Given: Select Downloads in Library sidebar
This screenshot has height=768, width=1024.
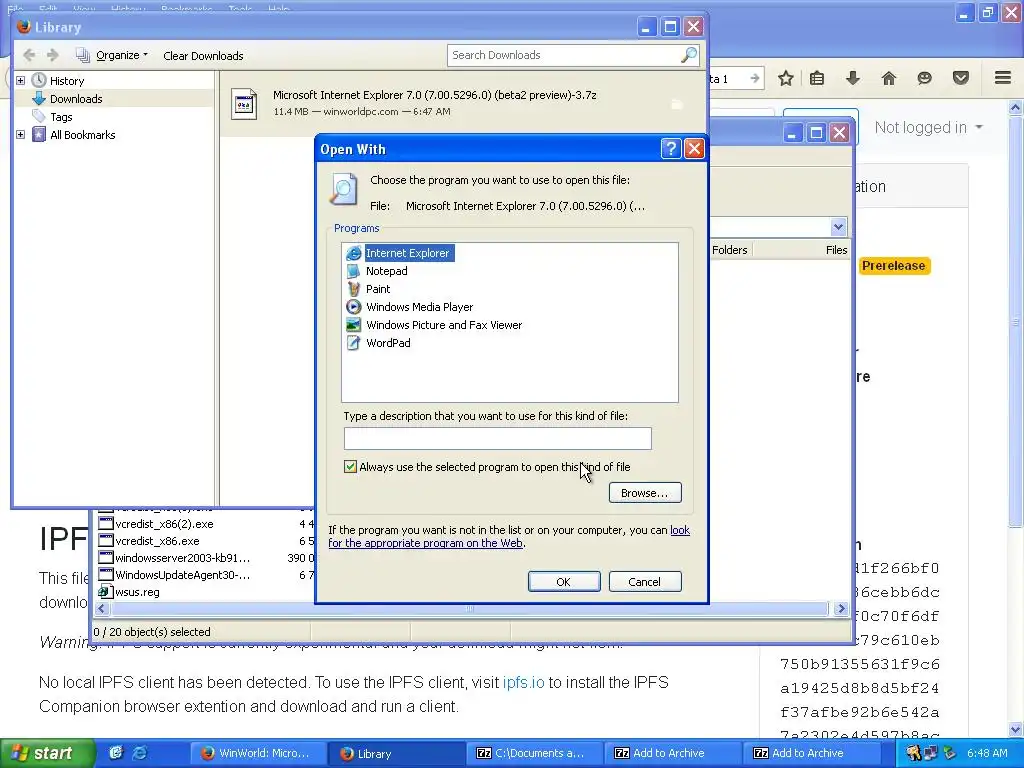Looking at the screenshot, I should coord(76,99).
